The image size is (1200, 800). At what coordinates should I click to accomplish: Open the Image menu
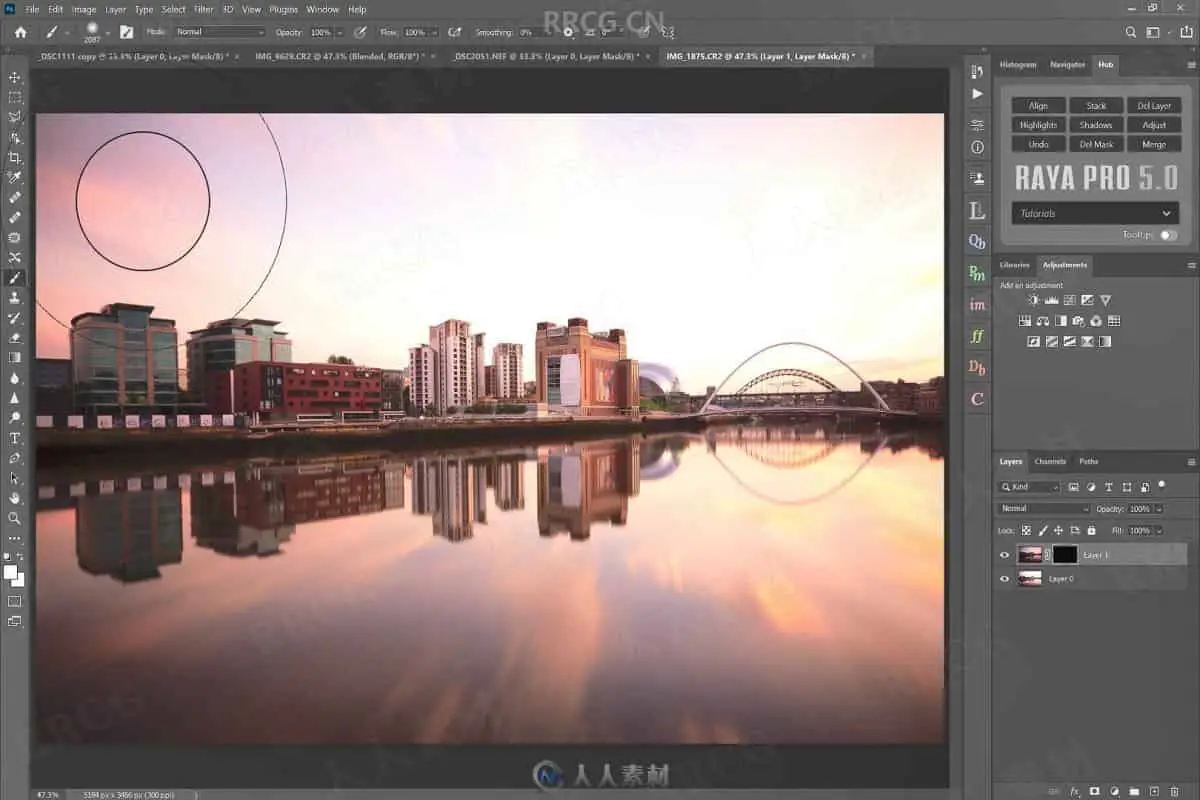coord(84,9)
